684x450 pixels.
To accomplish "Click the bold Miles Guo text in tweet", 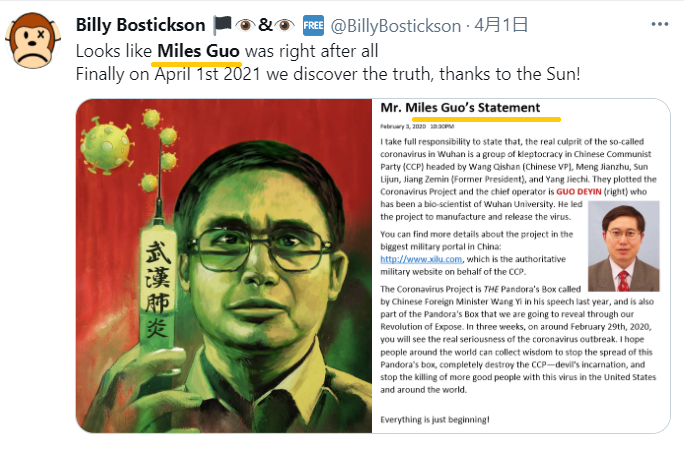I will [x=198, y=51].
